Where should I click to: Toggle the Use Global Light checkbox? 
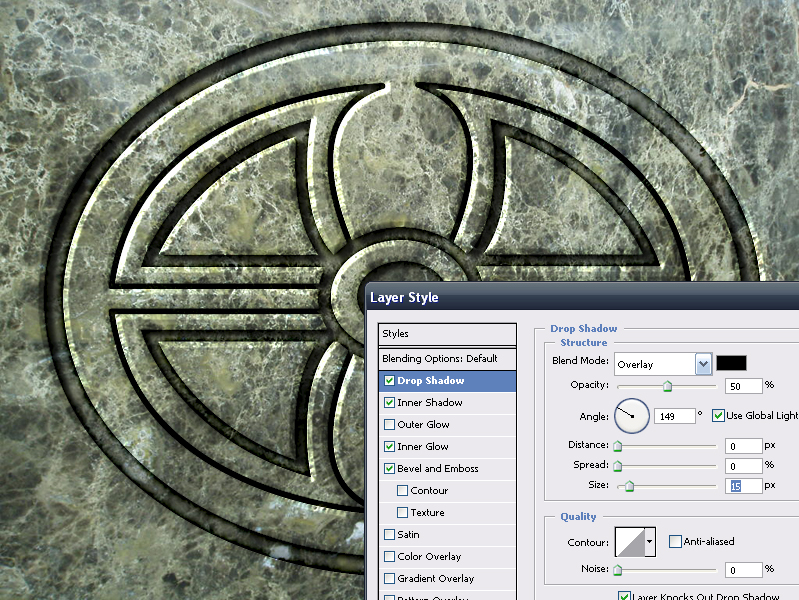[x=718, y=415]
